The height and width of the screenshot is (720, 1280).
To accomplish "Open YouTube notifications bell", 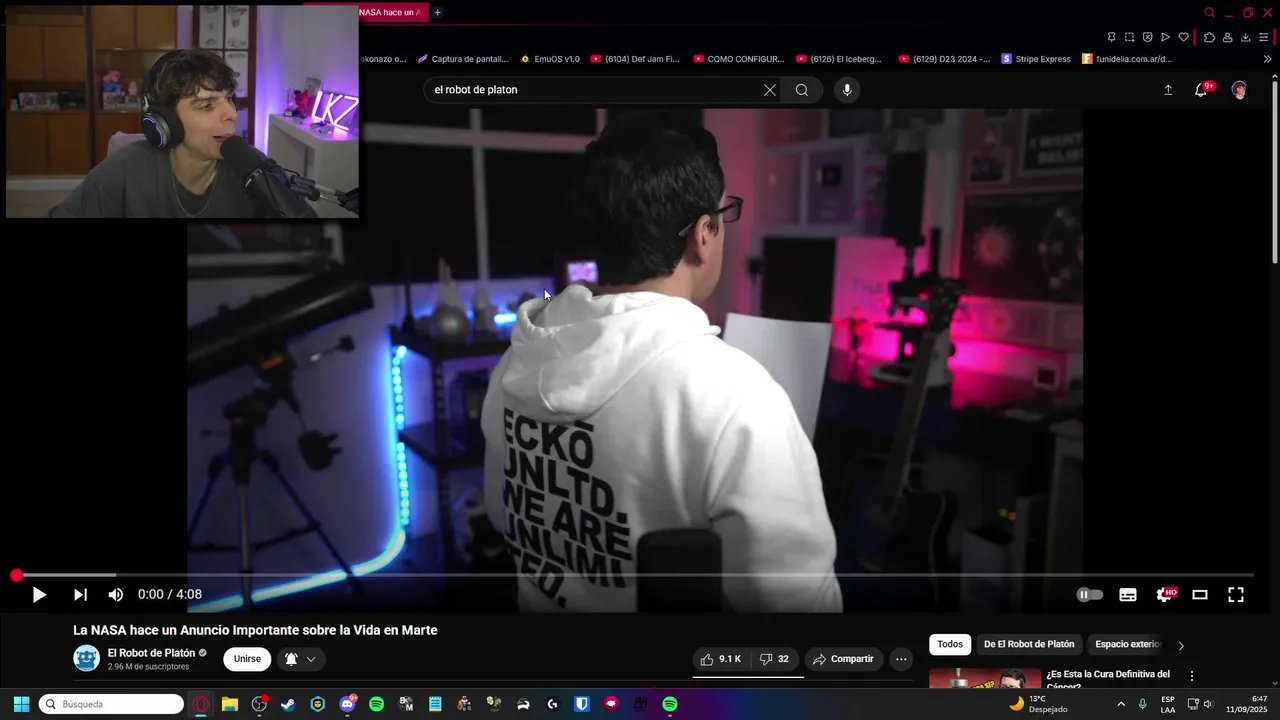I will [x=1203, y=90].
